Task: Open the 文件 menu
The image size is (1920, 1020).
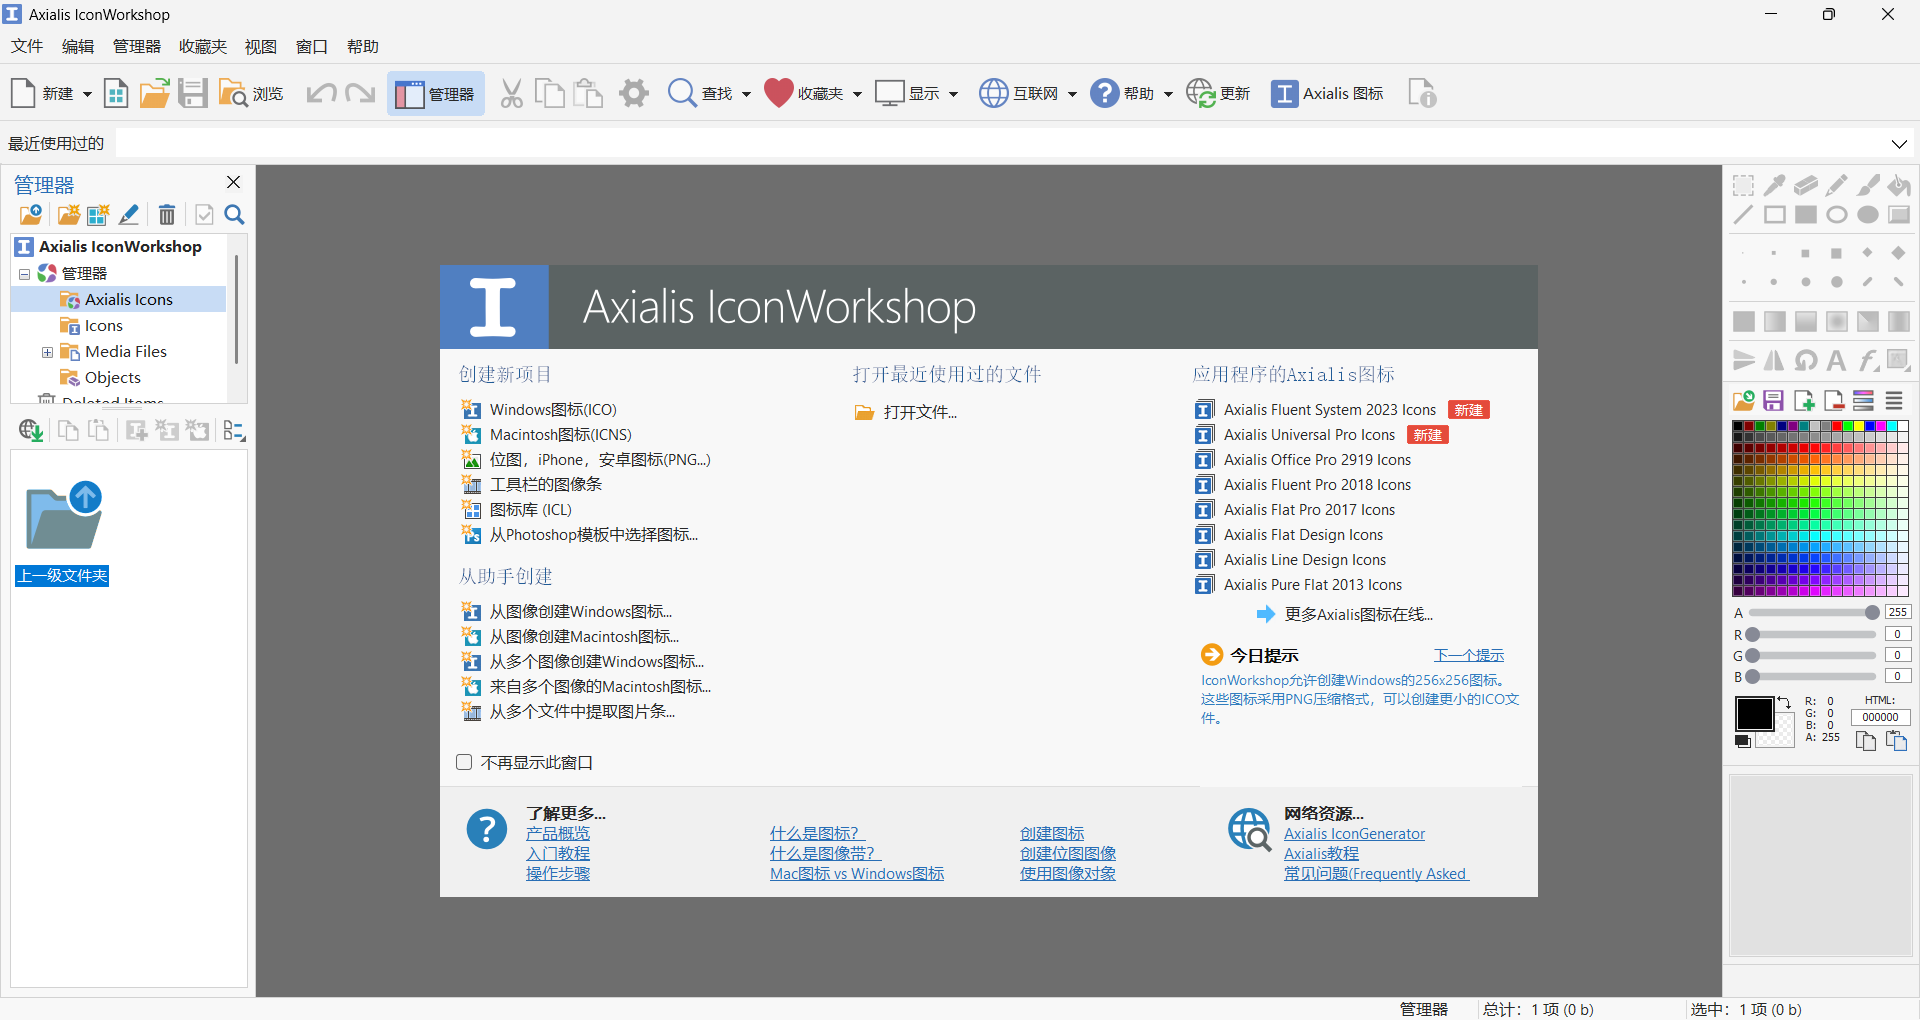Action: click(26, 46)
